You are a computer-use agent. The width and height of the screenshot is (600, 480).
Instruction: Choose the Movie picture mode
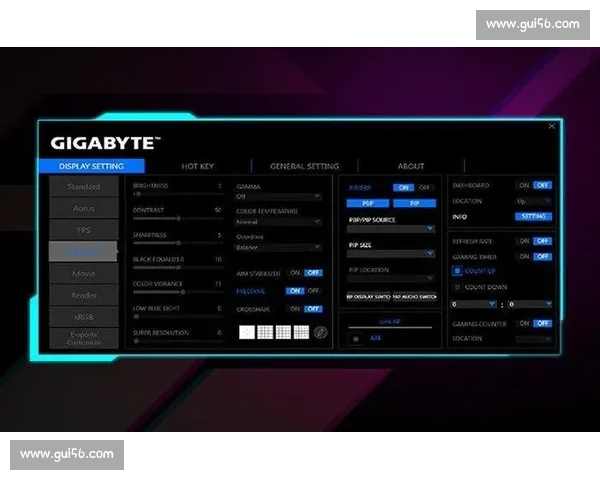pos(84,273)
